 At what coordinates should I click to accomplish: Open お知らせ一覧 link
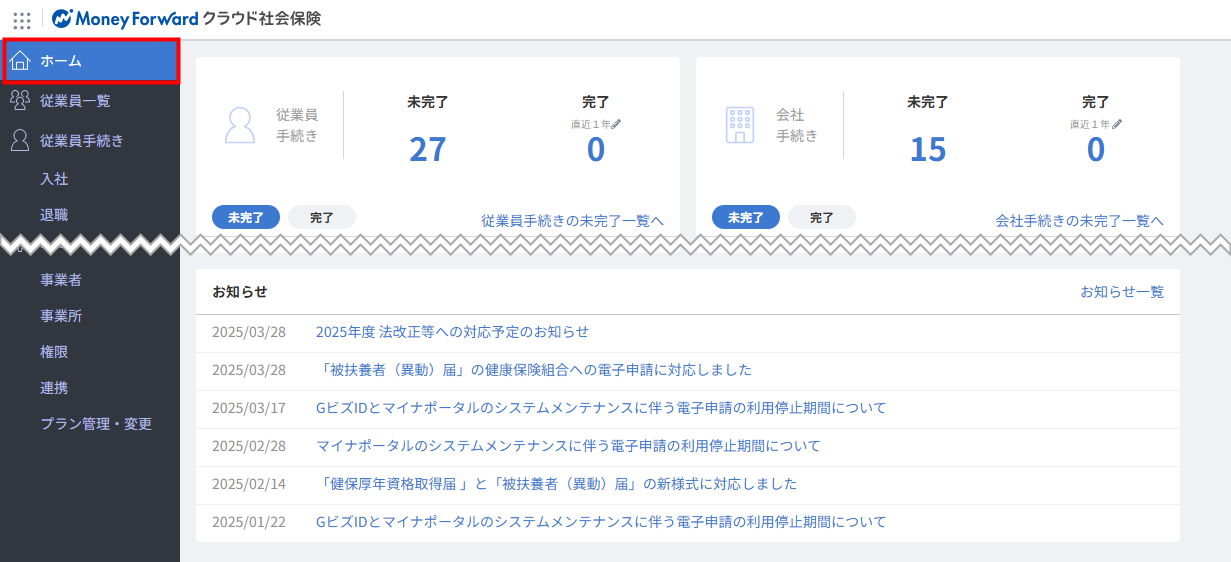1122,292
